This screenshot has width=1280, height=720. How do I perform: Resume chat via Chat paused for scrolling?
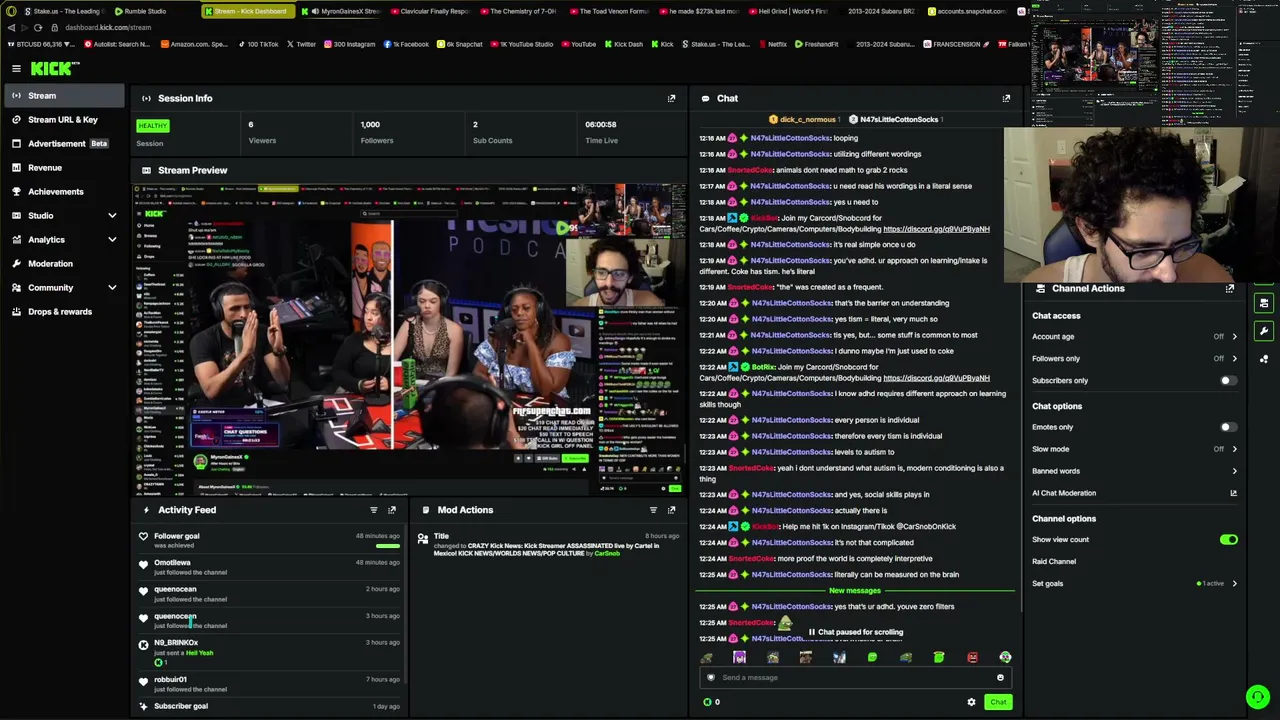855,632
